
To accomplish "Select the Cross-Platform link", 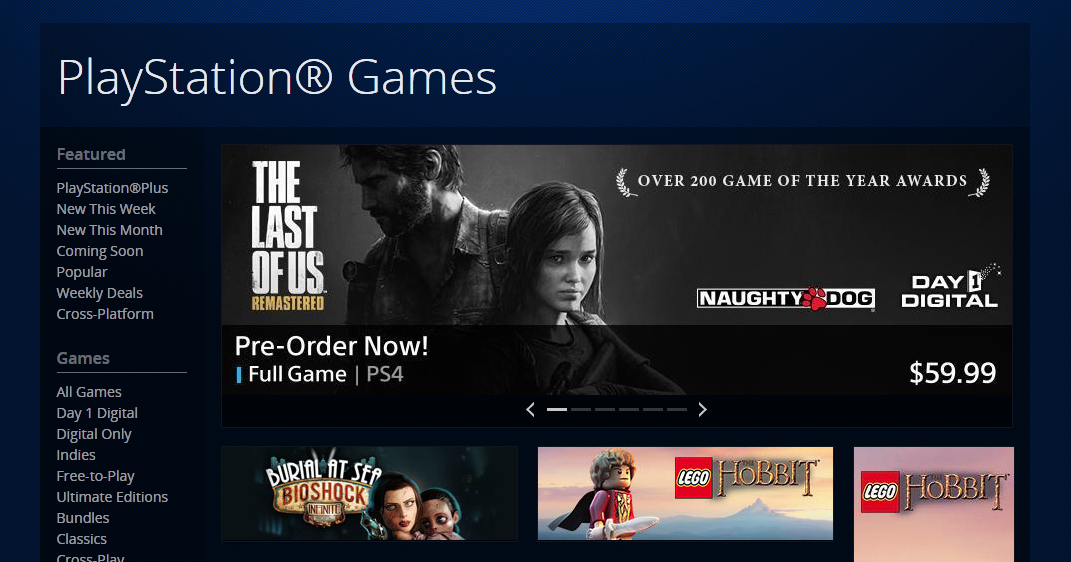I will (105, 314).
